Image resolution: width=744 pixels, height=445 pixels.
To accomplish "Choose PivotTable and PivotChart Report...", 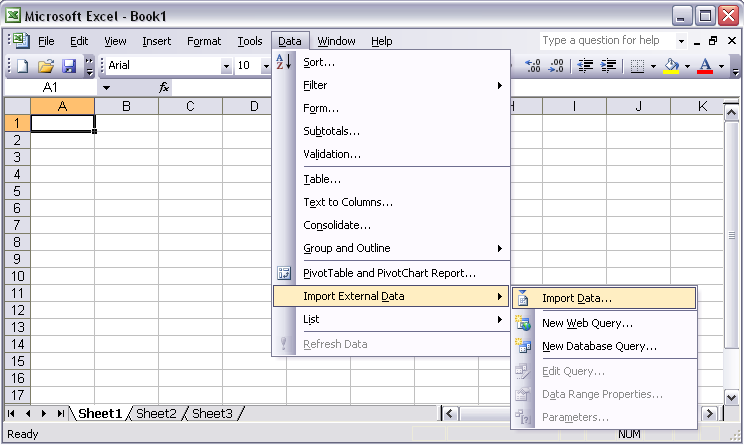I will (x=391, y=273).
